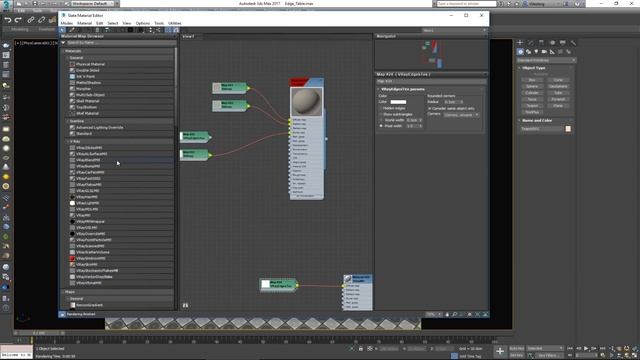Click the Lay Out Children toolbar icon

(x=158, y=30)
